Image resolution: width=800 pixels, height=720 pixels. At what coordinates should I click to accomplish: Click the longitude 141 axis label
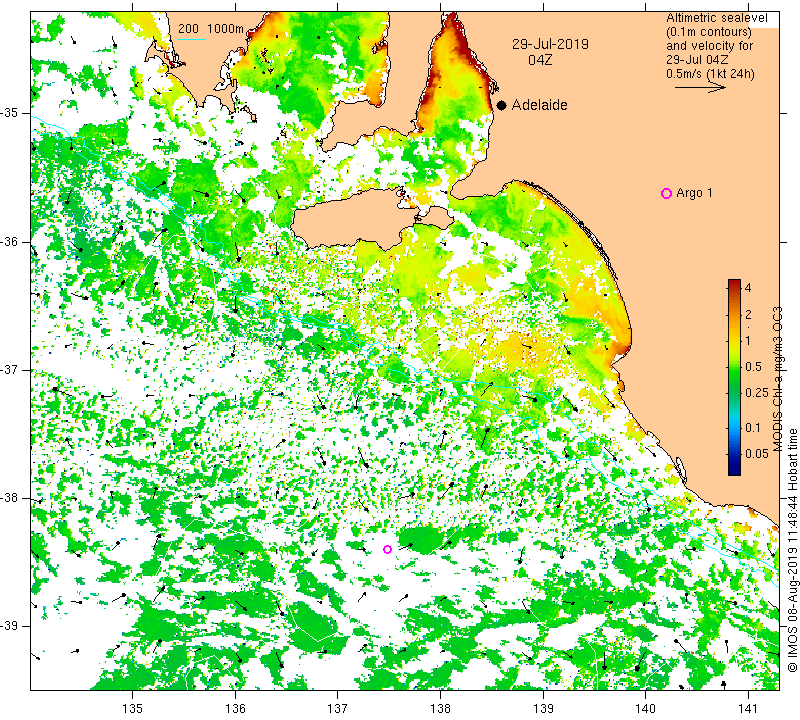[748, 709]
